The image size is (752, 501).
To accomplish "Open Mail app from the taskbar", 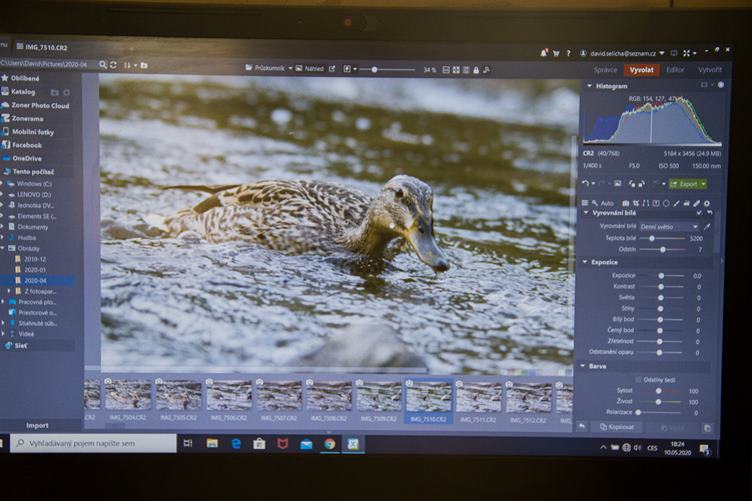I will [x=306, y=444].
